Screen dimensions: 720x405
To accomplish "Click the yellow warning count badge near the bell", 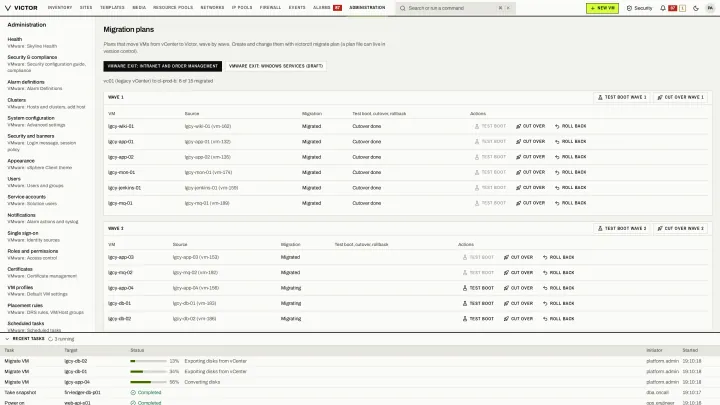I will click(x=682, y=8).
